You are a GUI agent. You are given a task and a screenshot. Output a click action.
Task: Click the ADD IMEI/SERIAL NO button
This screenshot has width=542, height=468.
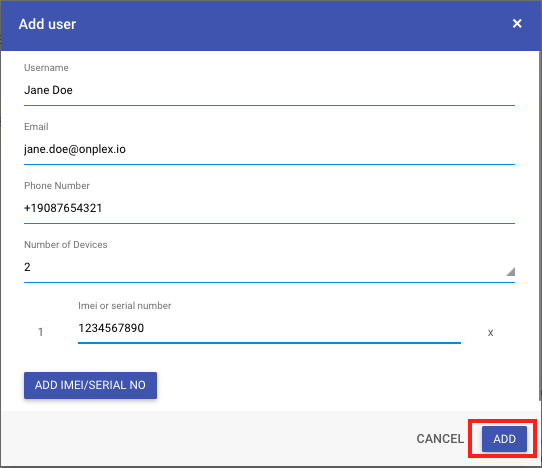click(x=90, y=385)
